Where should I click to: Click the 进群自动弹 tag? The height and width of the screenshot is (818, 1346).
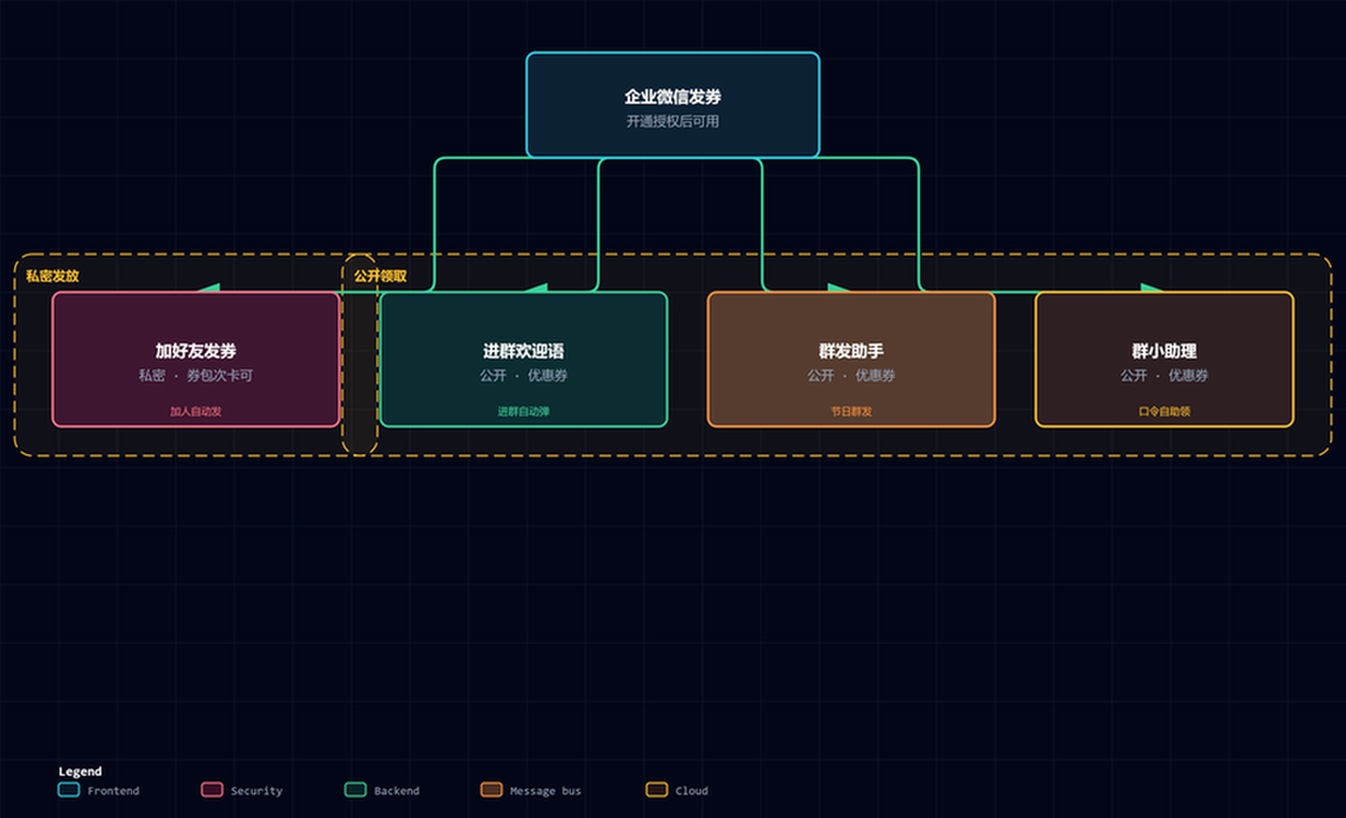(x=524, y=411)
